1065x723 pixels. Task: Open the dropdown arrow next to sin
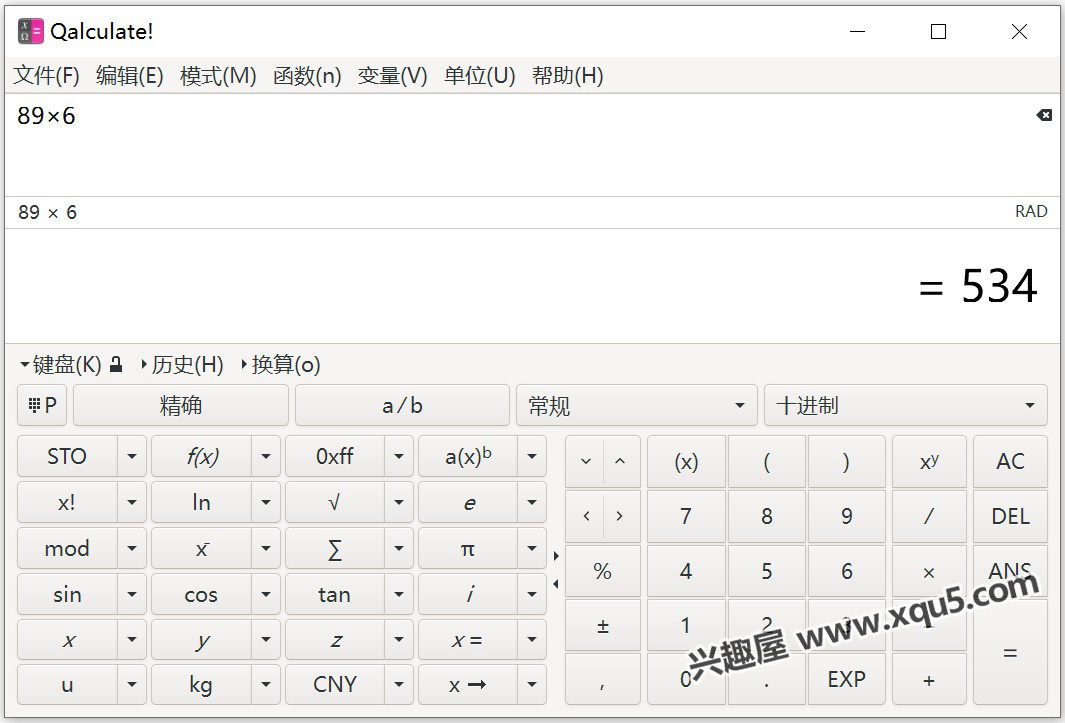click(132, 595)
